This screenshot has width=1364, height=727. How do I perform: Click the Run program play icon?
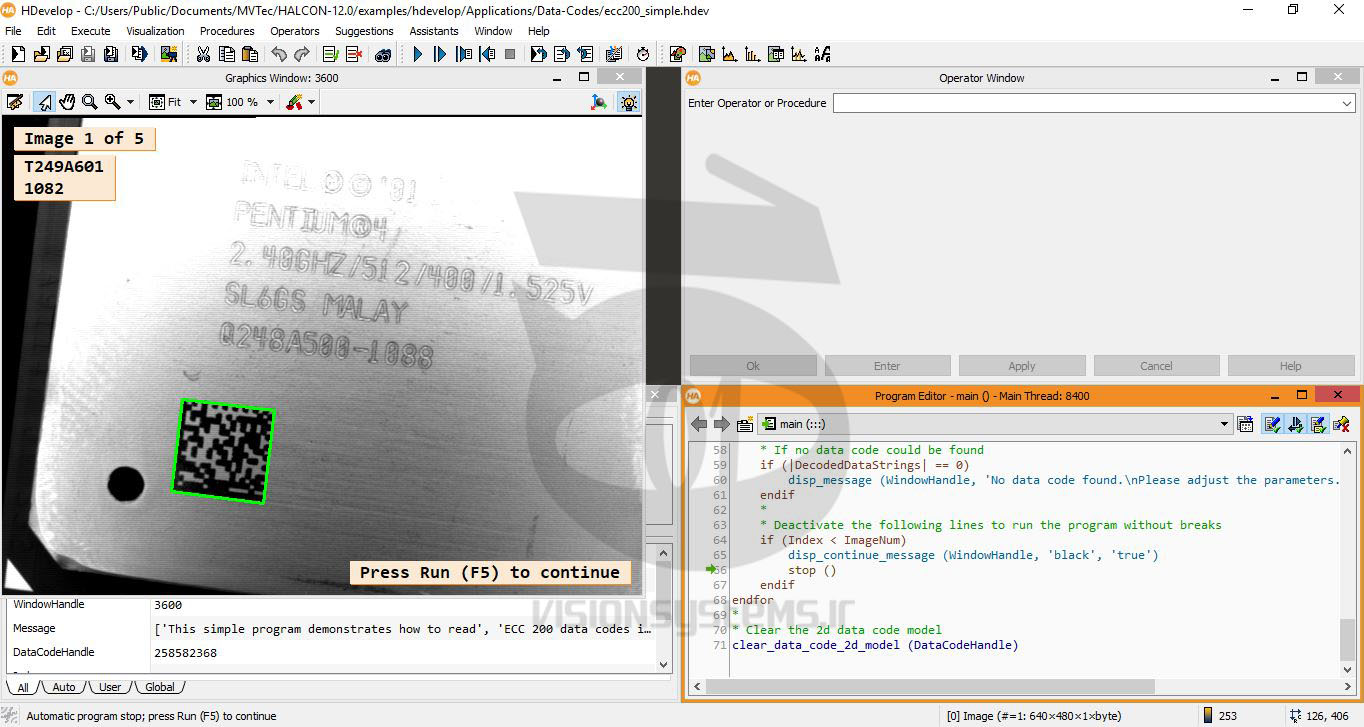point(418,54)
